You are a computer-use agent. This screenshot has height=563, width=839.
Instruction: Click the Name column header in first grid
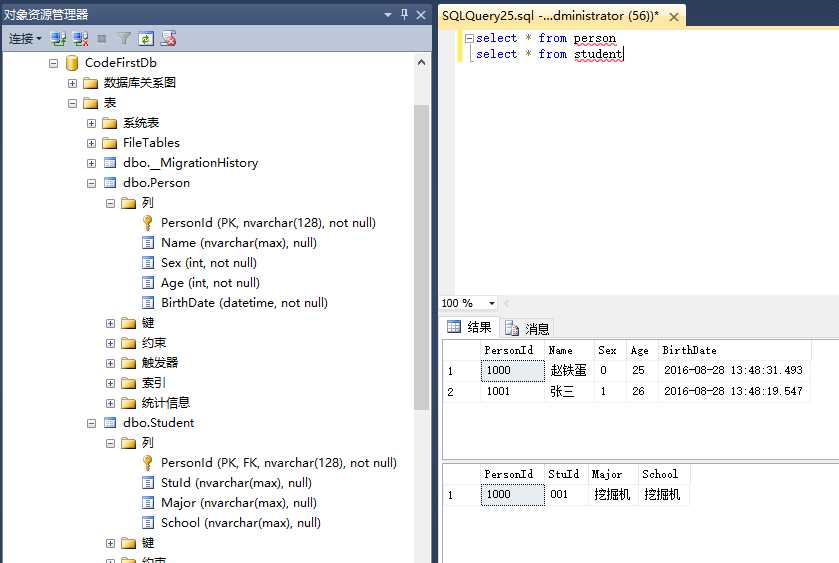click(x=569, y=351)
